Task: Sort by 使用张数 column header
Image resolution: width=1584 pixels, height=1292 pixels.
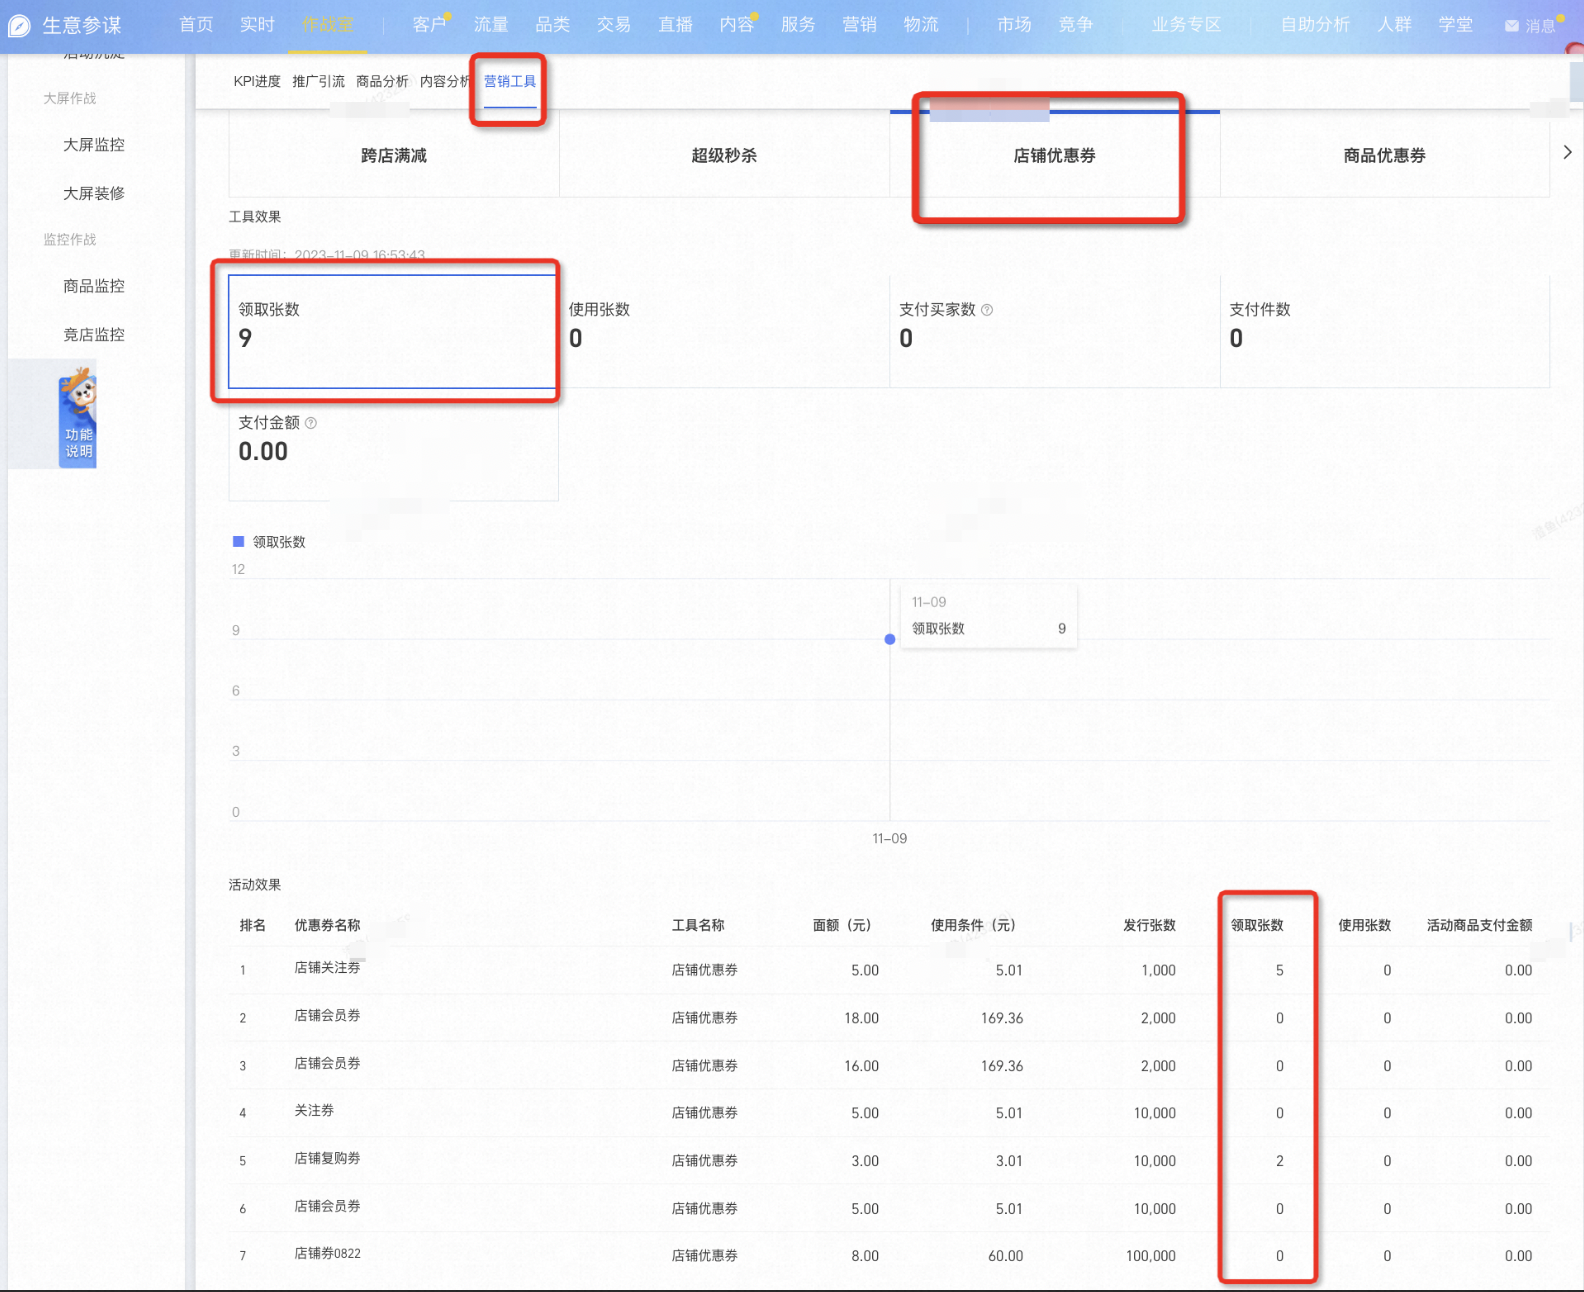Action: pyautogui.click(x=1365, y=925)
